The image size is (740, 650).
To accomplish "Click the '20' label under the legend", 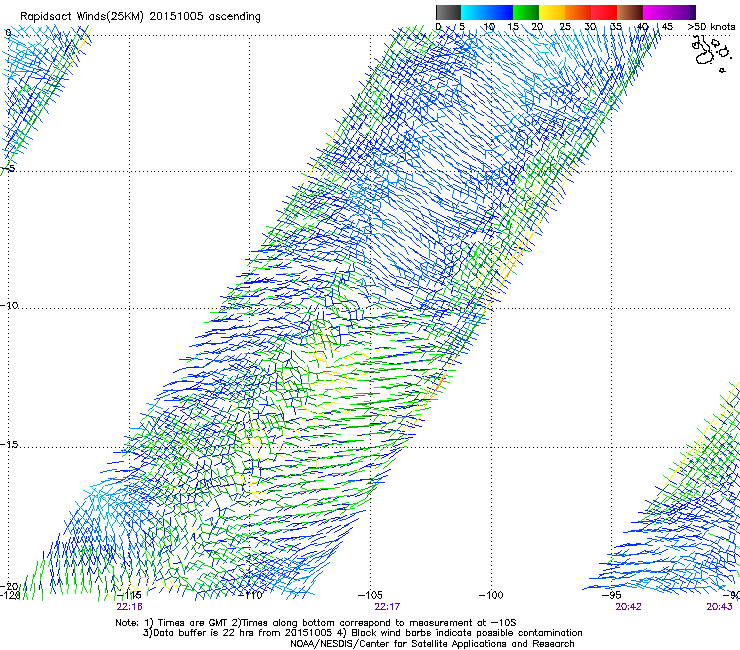I will [x=537, y=27].
